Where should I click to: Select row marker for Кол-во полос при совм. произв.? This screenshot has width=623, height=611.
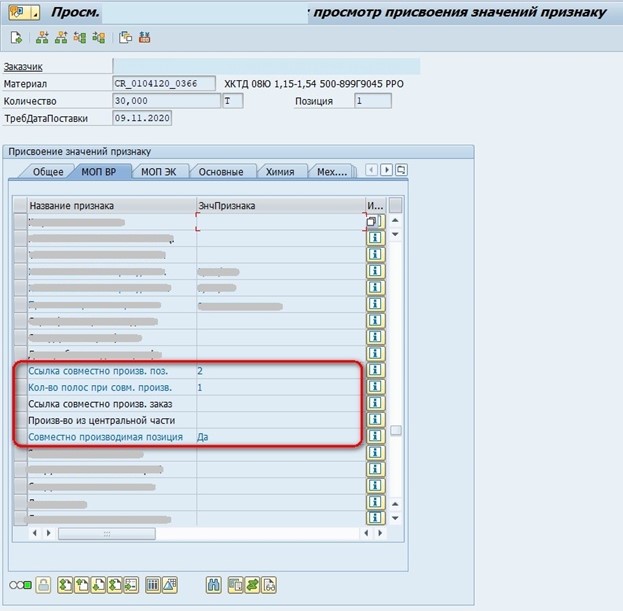tap(20, 387)
